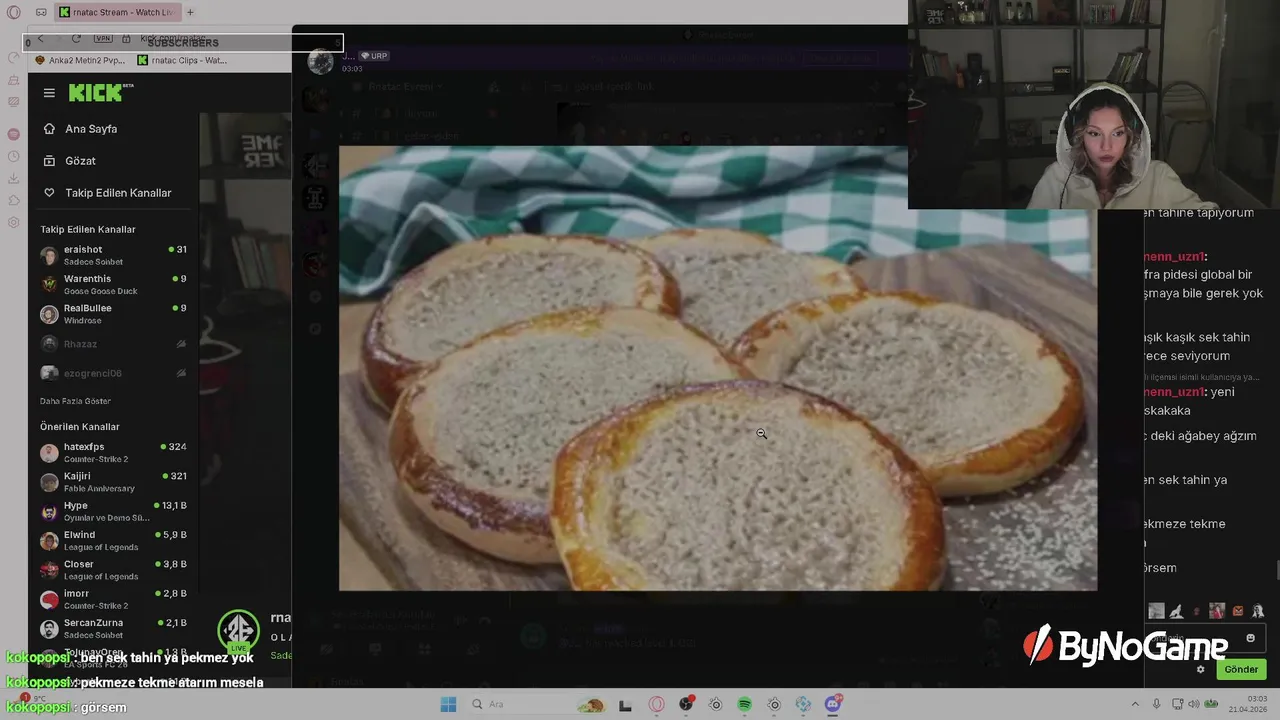Show hidden system tray icons
The width and height of the screenshot is (1280, 720).
(x=1135, y=704)
